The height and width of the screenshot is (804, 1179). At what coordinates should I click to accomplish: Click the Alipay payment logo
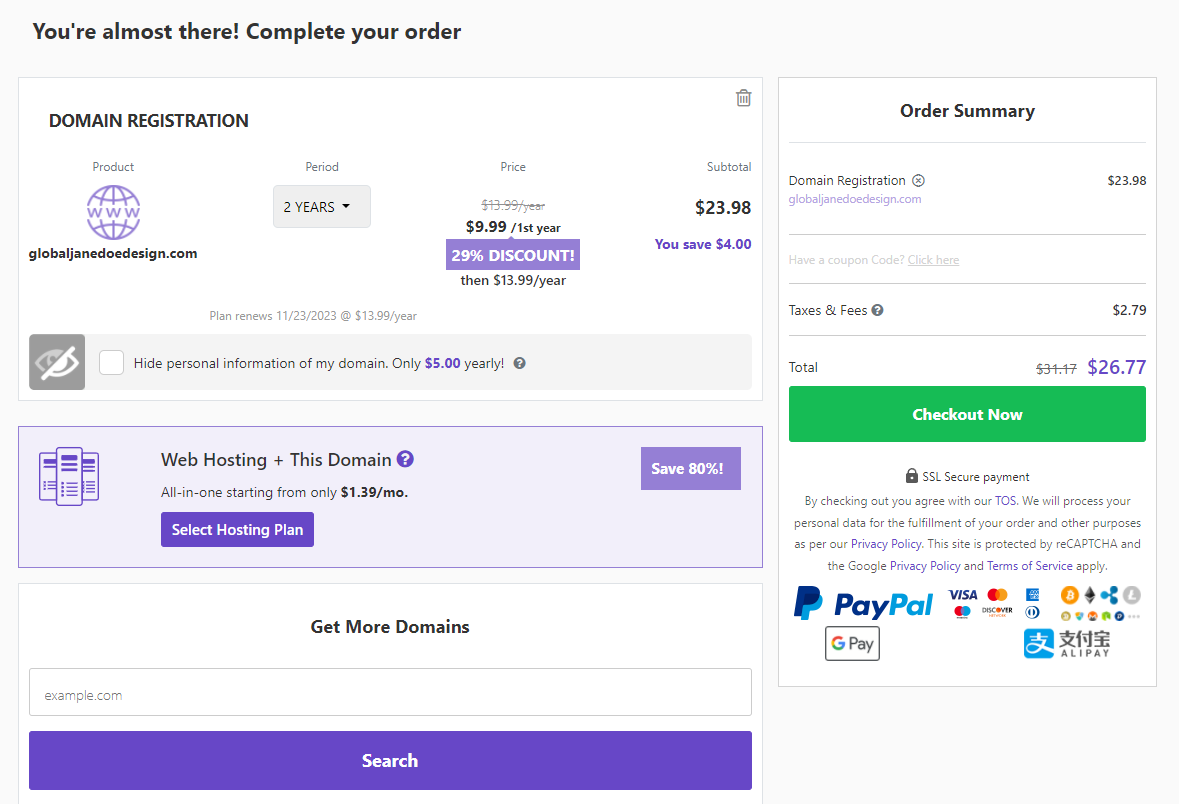click(1066, 643)
